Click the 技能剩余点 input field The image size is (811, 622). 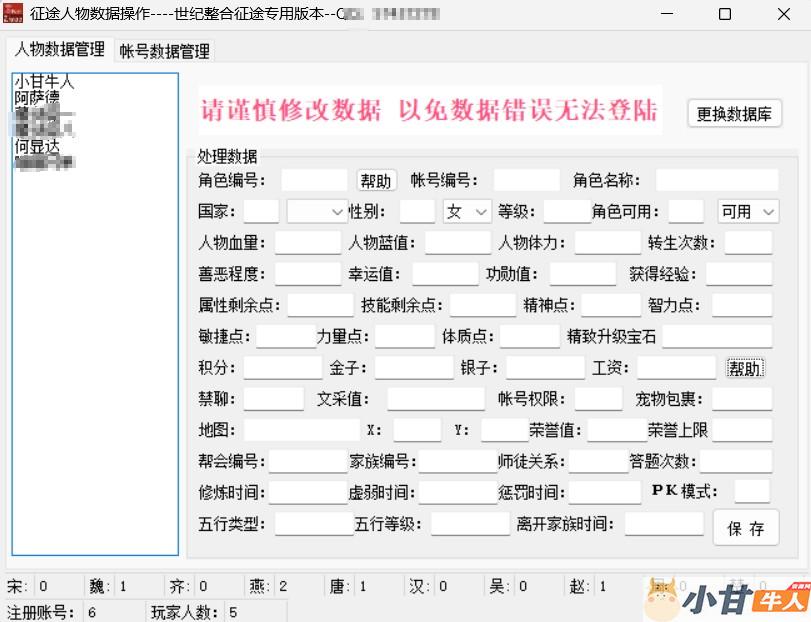tap(483, 305)
